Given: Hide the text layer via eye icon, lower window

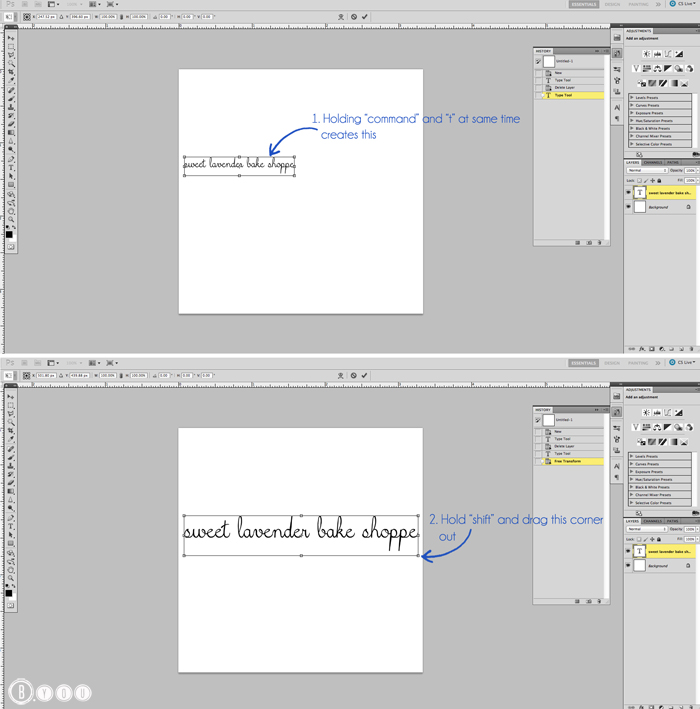Looking at the screenshot, I should point(628,551).
